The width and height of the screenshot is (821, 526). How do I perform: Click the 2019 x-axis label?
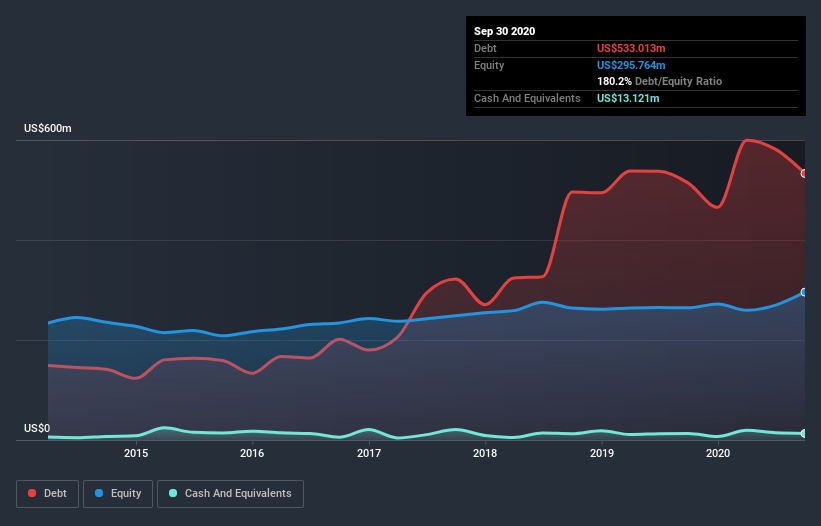click(602, 453)
